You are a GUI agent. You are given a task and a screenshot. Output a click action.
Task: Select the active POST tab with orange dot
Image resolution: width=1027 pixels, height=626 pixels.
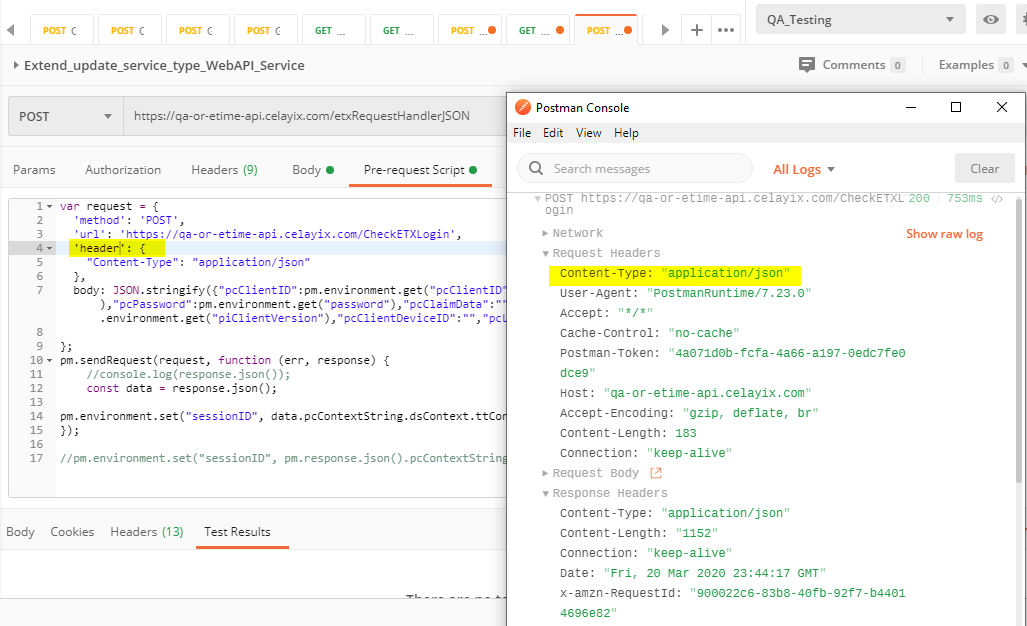click(x=605, y=30)
